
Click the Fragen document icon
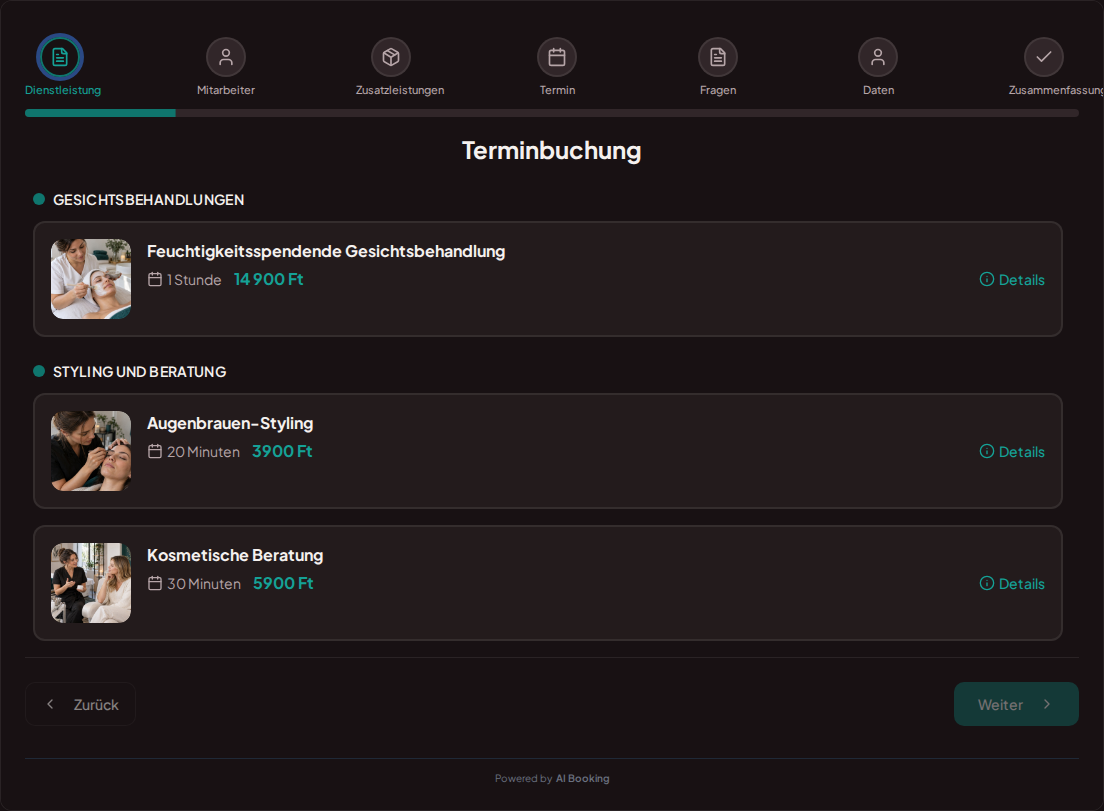click(717, 57)
